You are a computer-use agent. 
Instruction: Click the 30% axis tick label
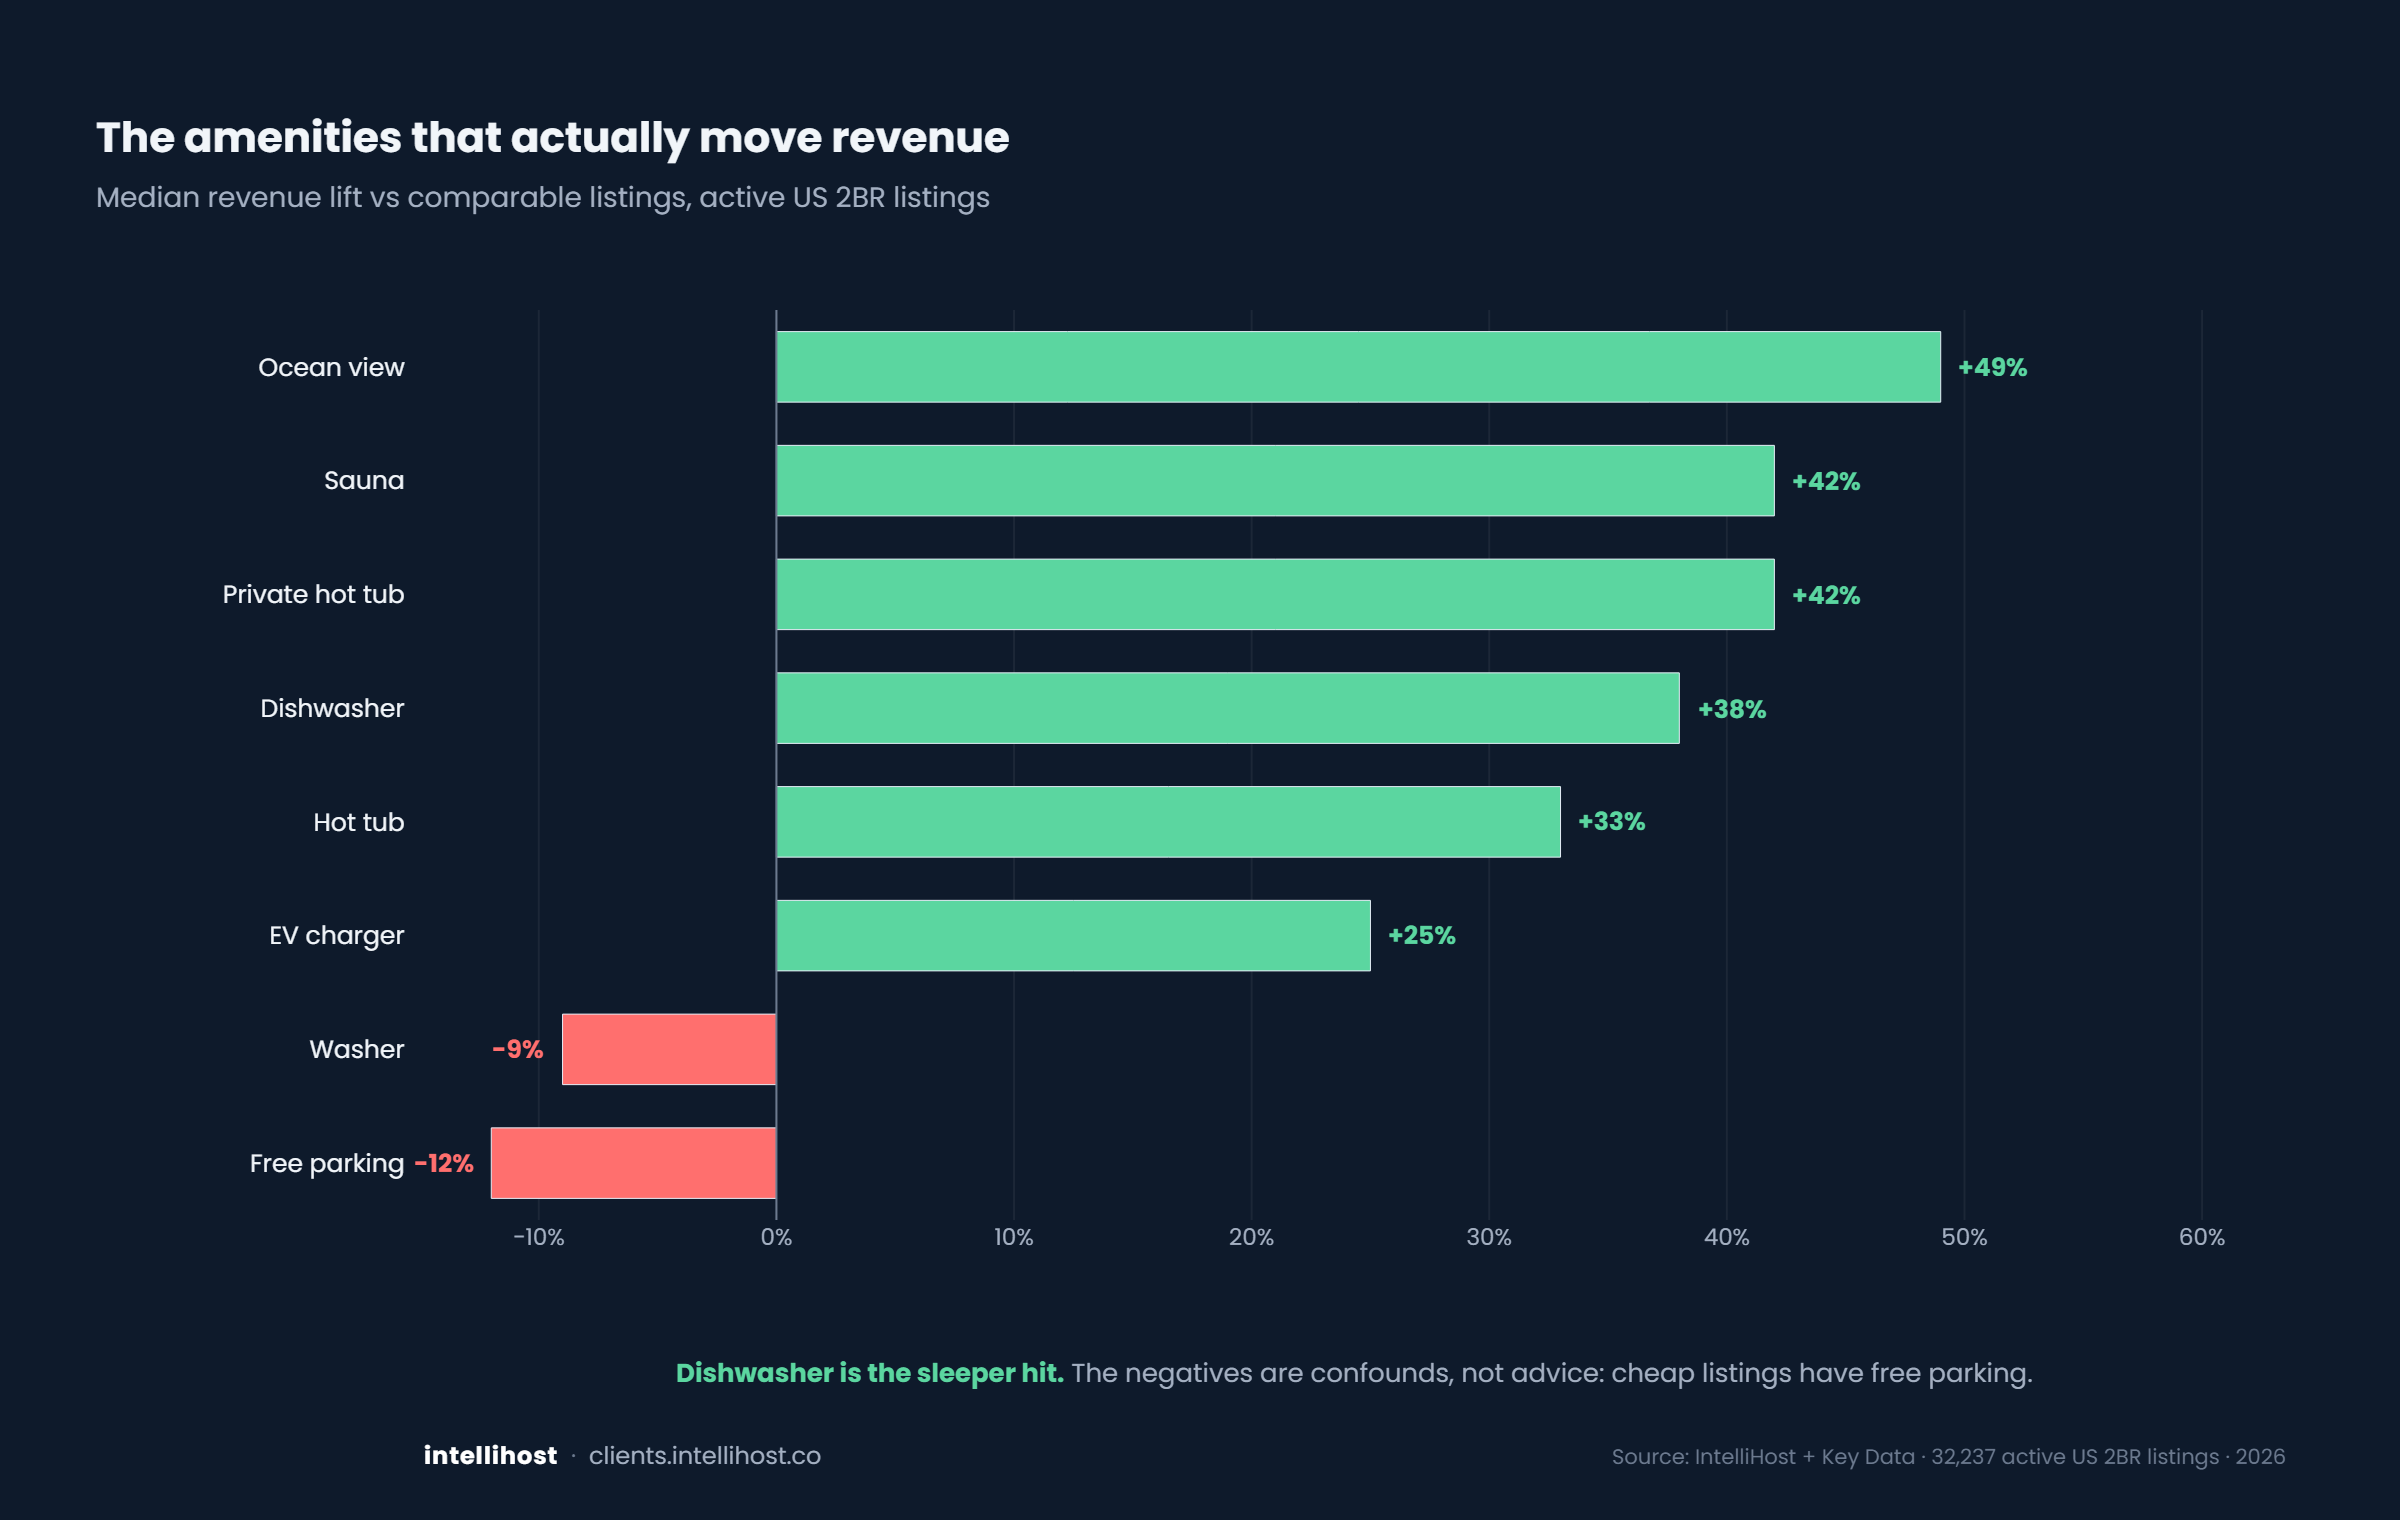(x=1489, y=1237)
